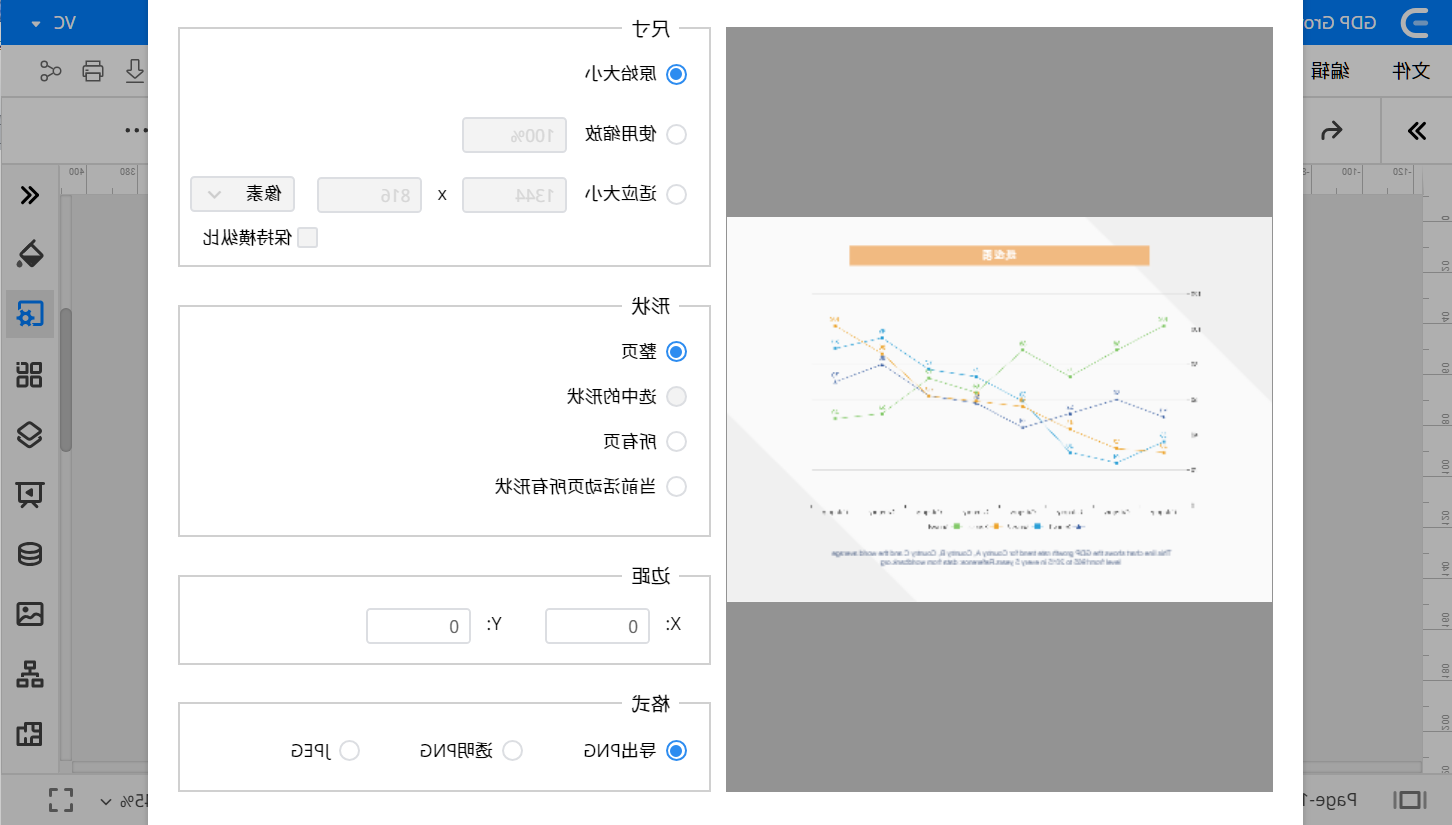The image size is (1452, 825).
Task: Click the Y margin input field
Action: pyautogui.click(x=418, y=626)
